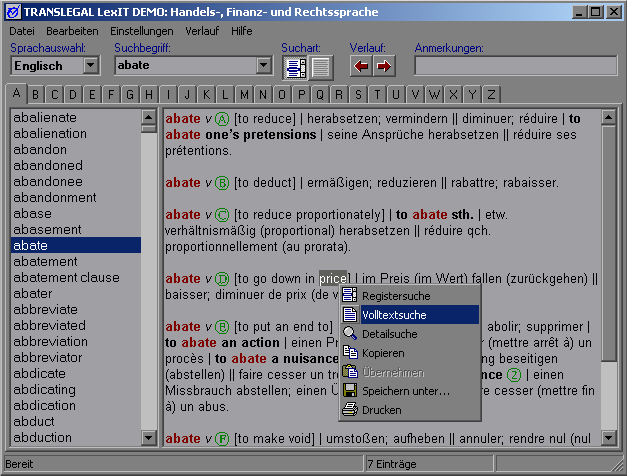The height and width of the screenshot is (476, 627).
Task: Go forward in Verlauf history
Action: [x=384, y=66]
